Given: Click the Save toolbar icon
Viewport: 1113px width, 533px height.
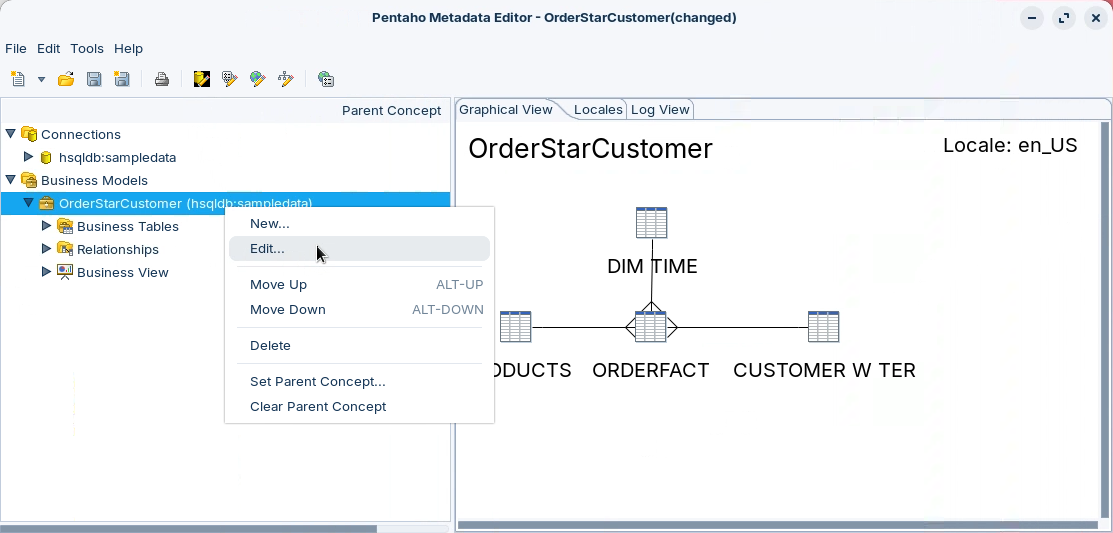Looking at the screenshot, I should (x=94, y=79).
